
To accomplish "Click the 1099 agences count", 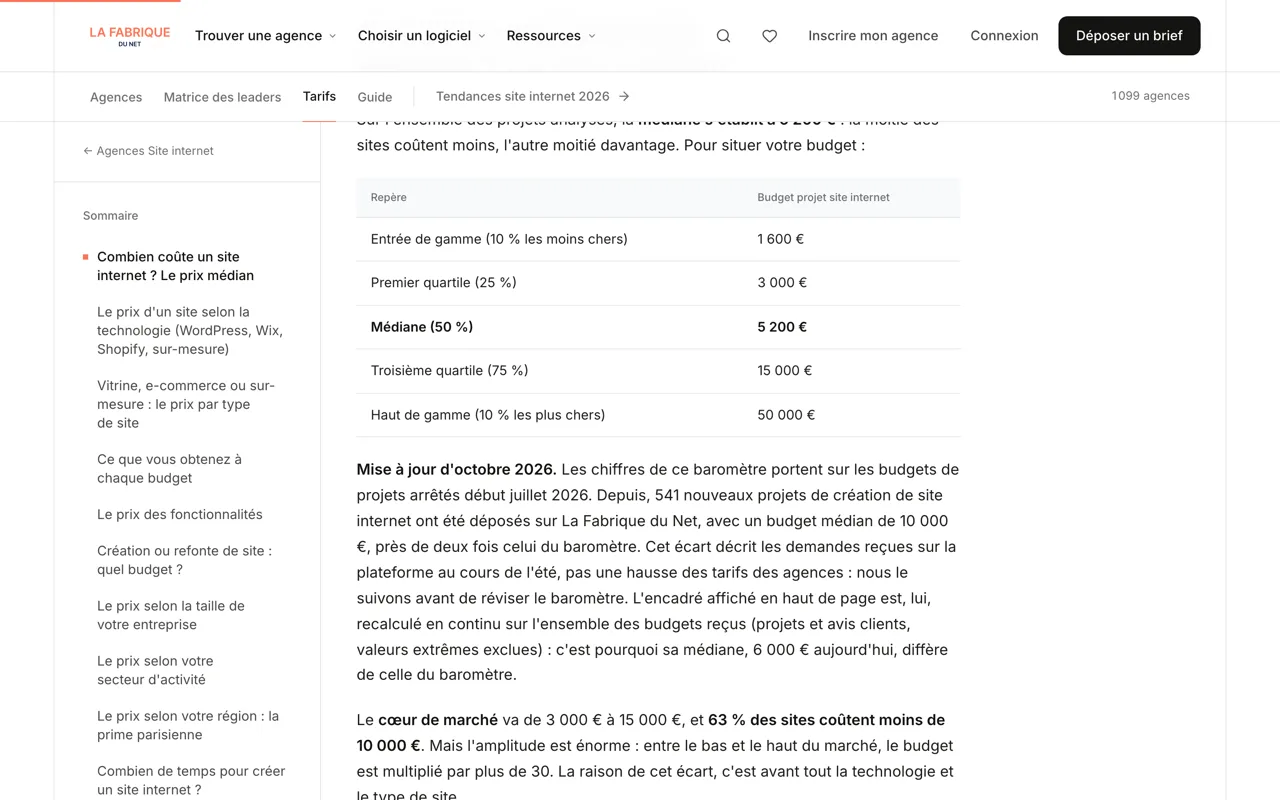I will (1150, 96).
